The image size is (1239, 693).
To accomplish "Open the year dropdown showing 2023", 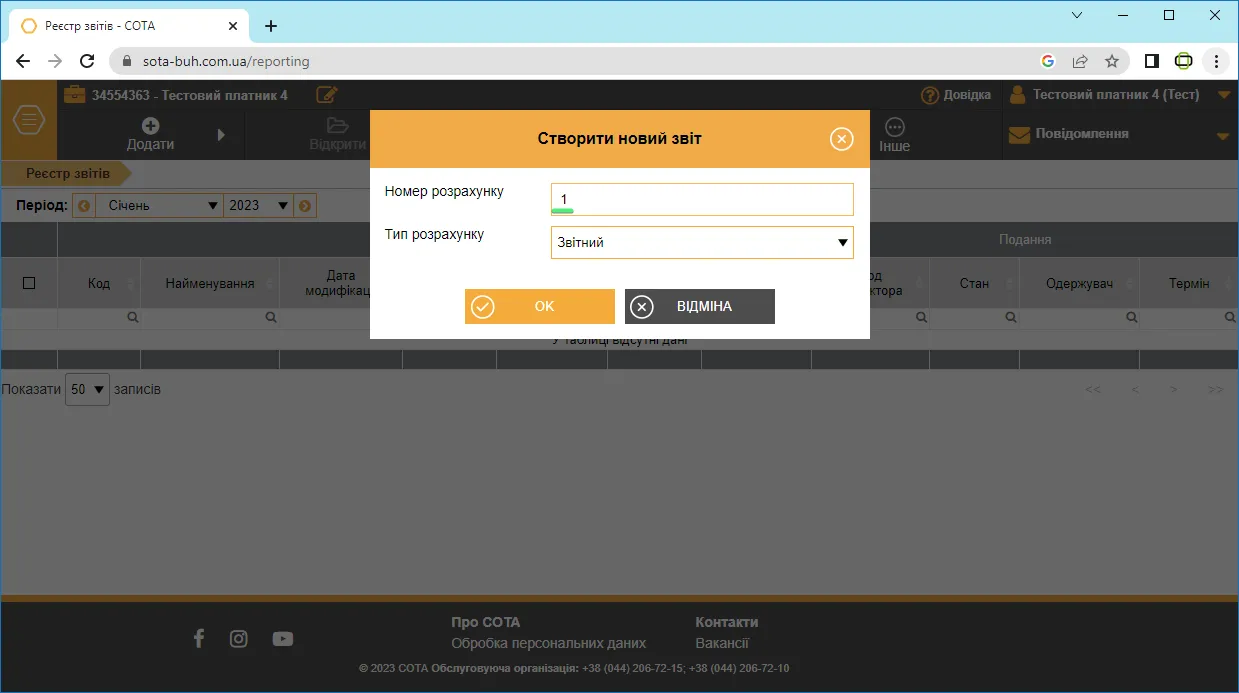I will click(258, 206).
